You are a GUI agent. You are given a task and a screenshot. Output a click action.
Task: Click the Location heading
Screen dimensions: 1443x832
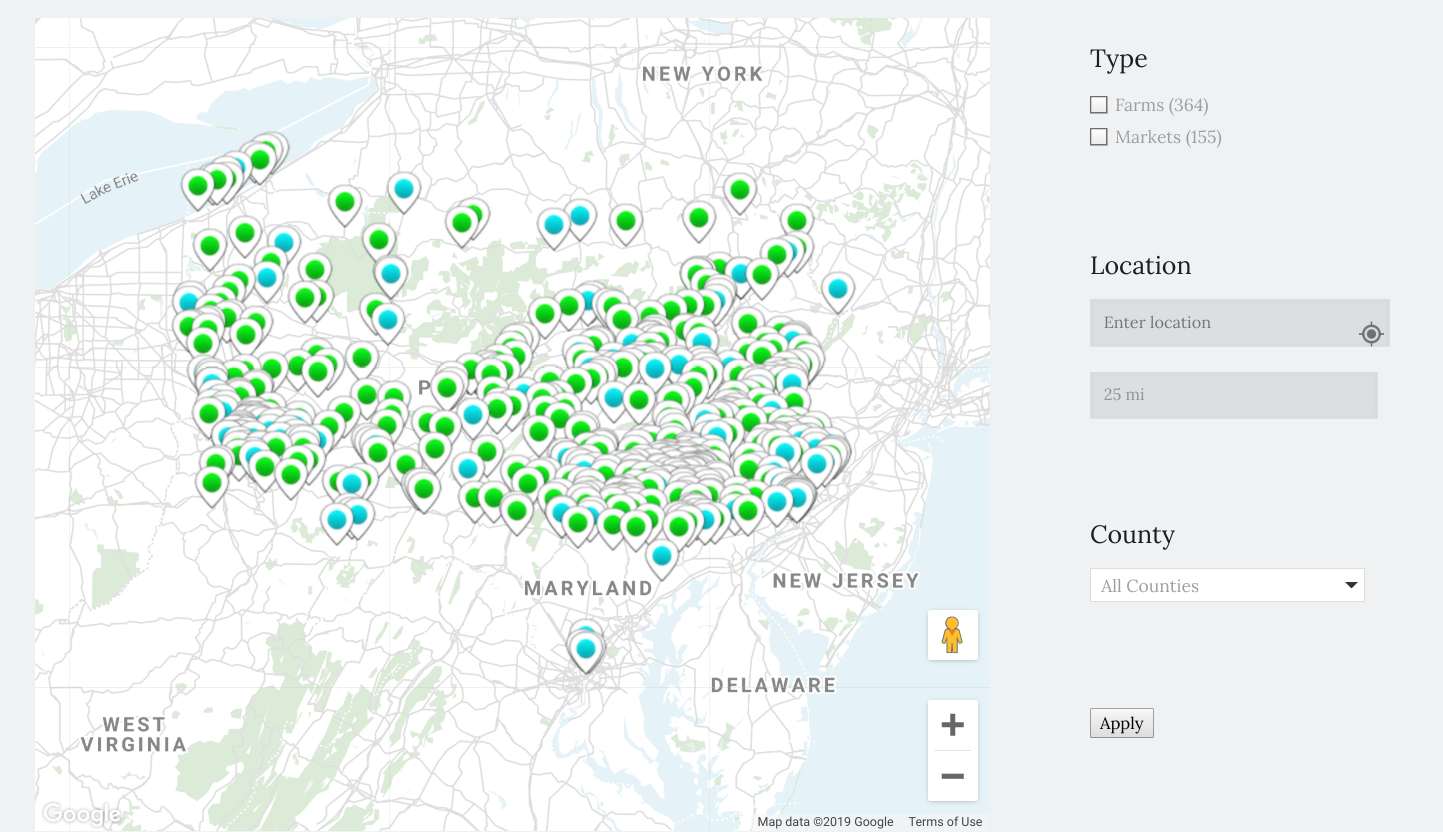(1140, 265)
